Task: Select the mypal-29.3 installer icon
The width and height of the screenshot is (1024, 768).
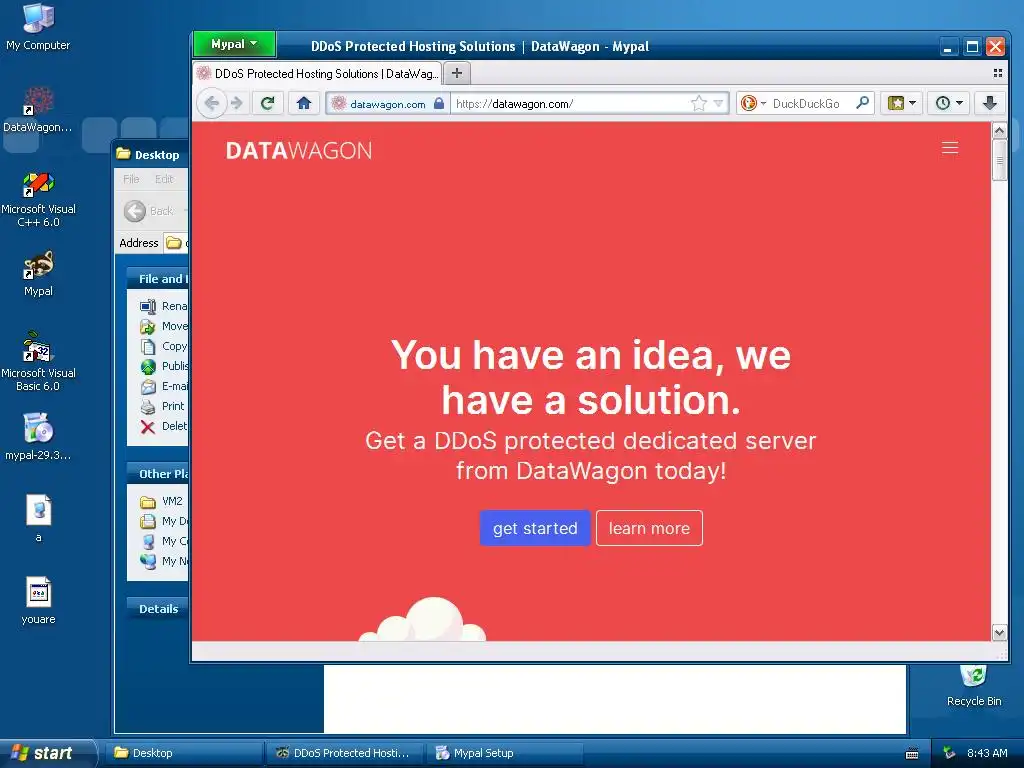Action: click(38, 436)
